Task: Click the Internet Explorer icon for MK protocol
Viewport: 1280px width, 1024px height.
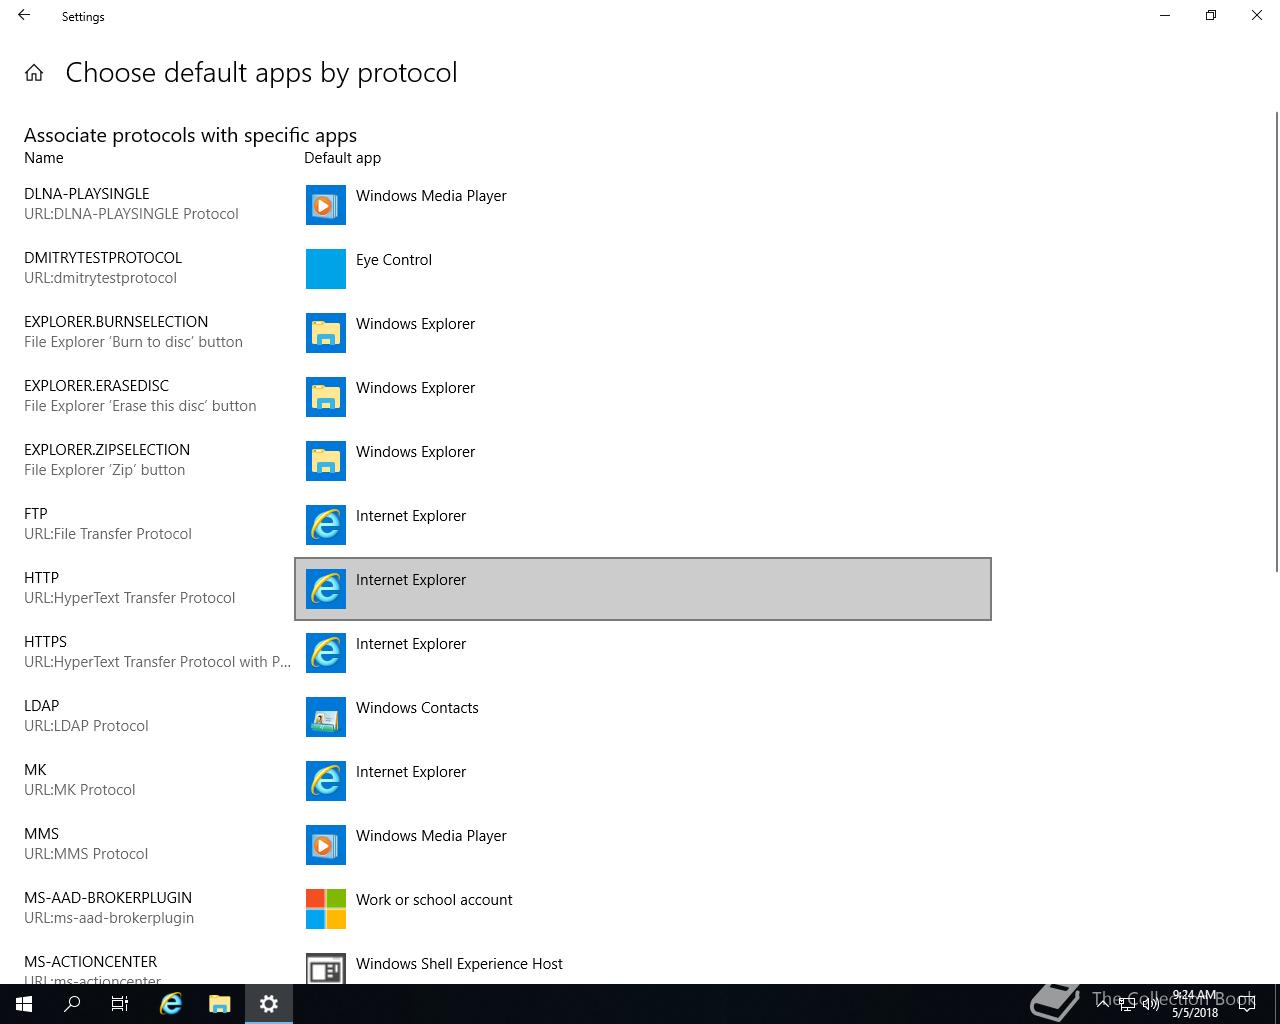Action: 326,781
